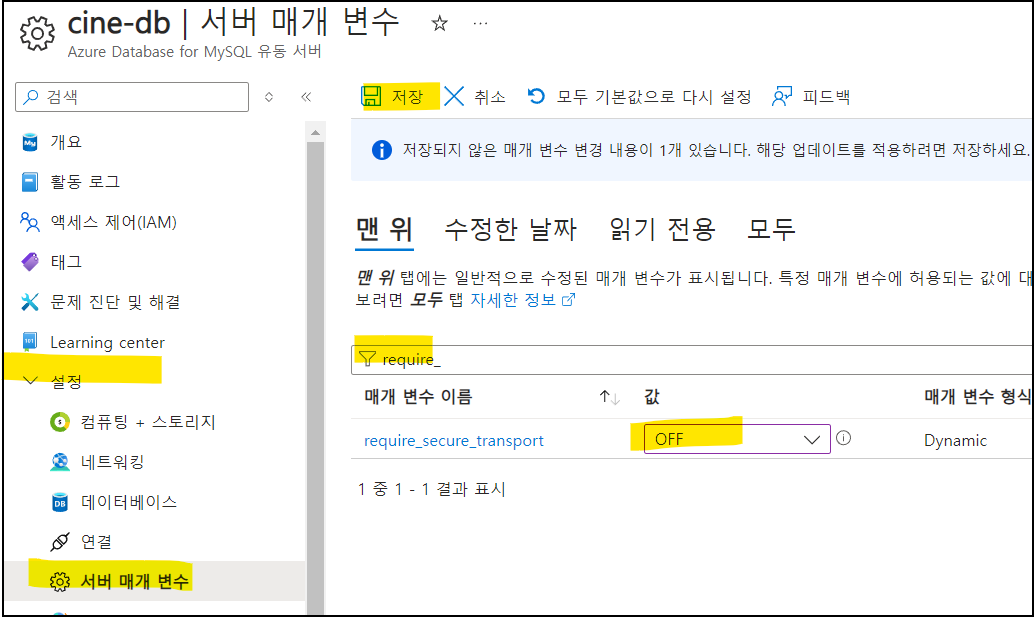Click the Overview MySQL icon
The image size is (1034, 617).
click(30, 142)
